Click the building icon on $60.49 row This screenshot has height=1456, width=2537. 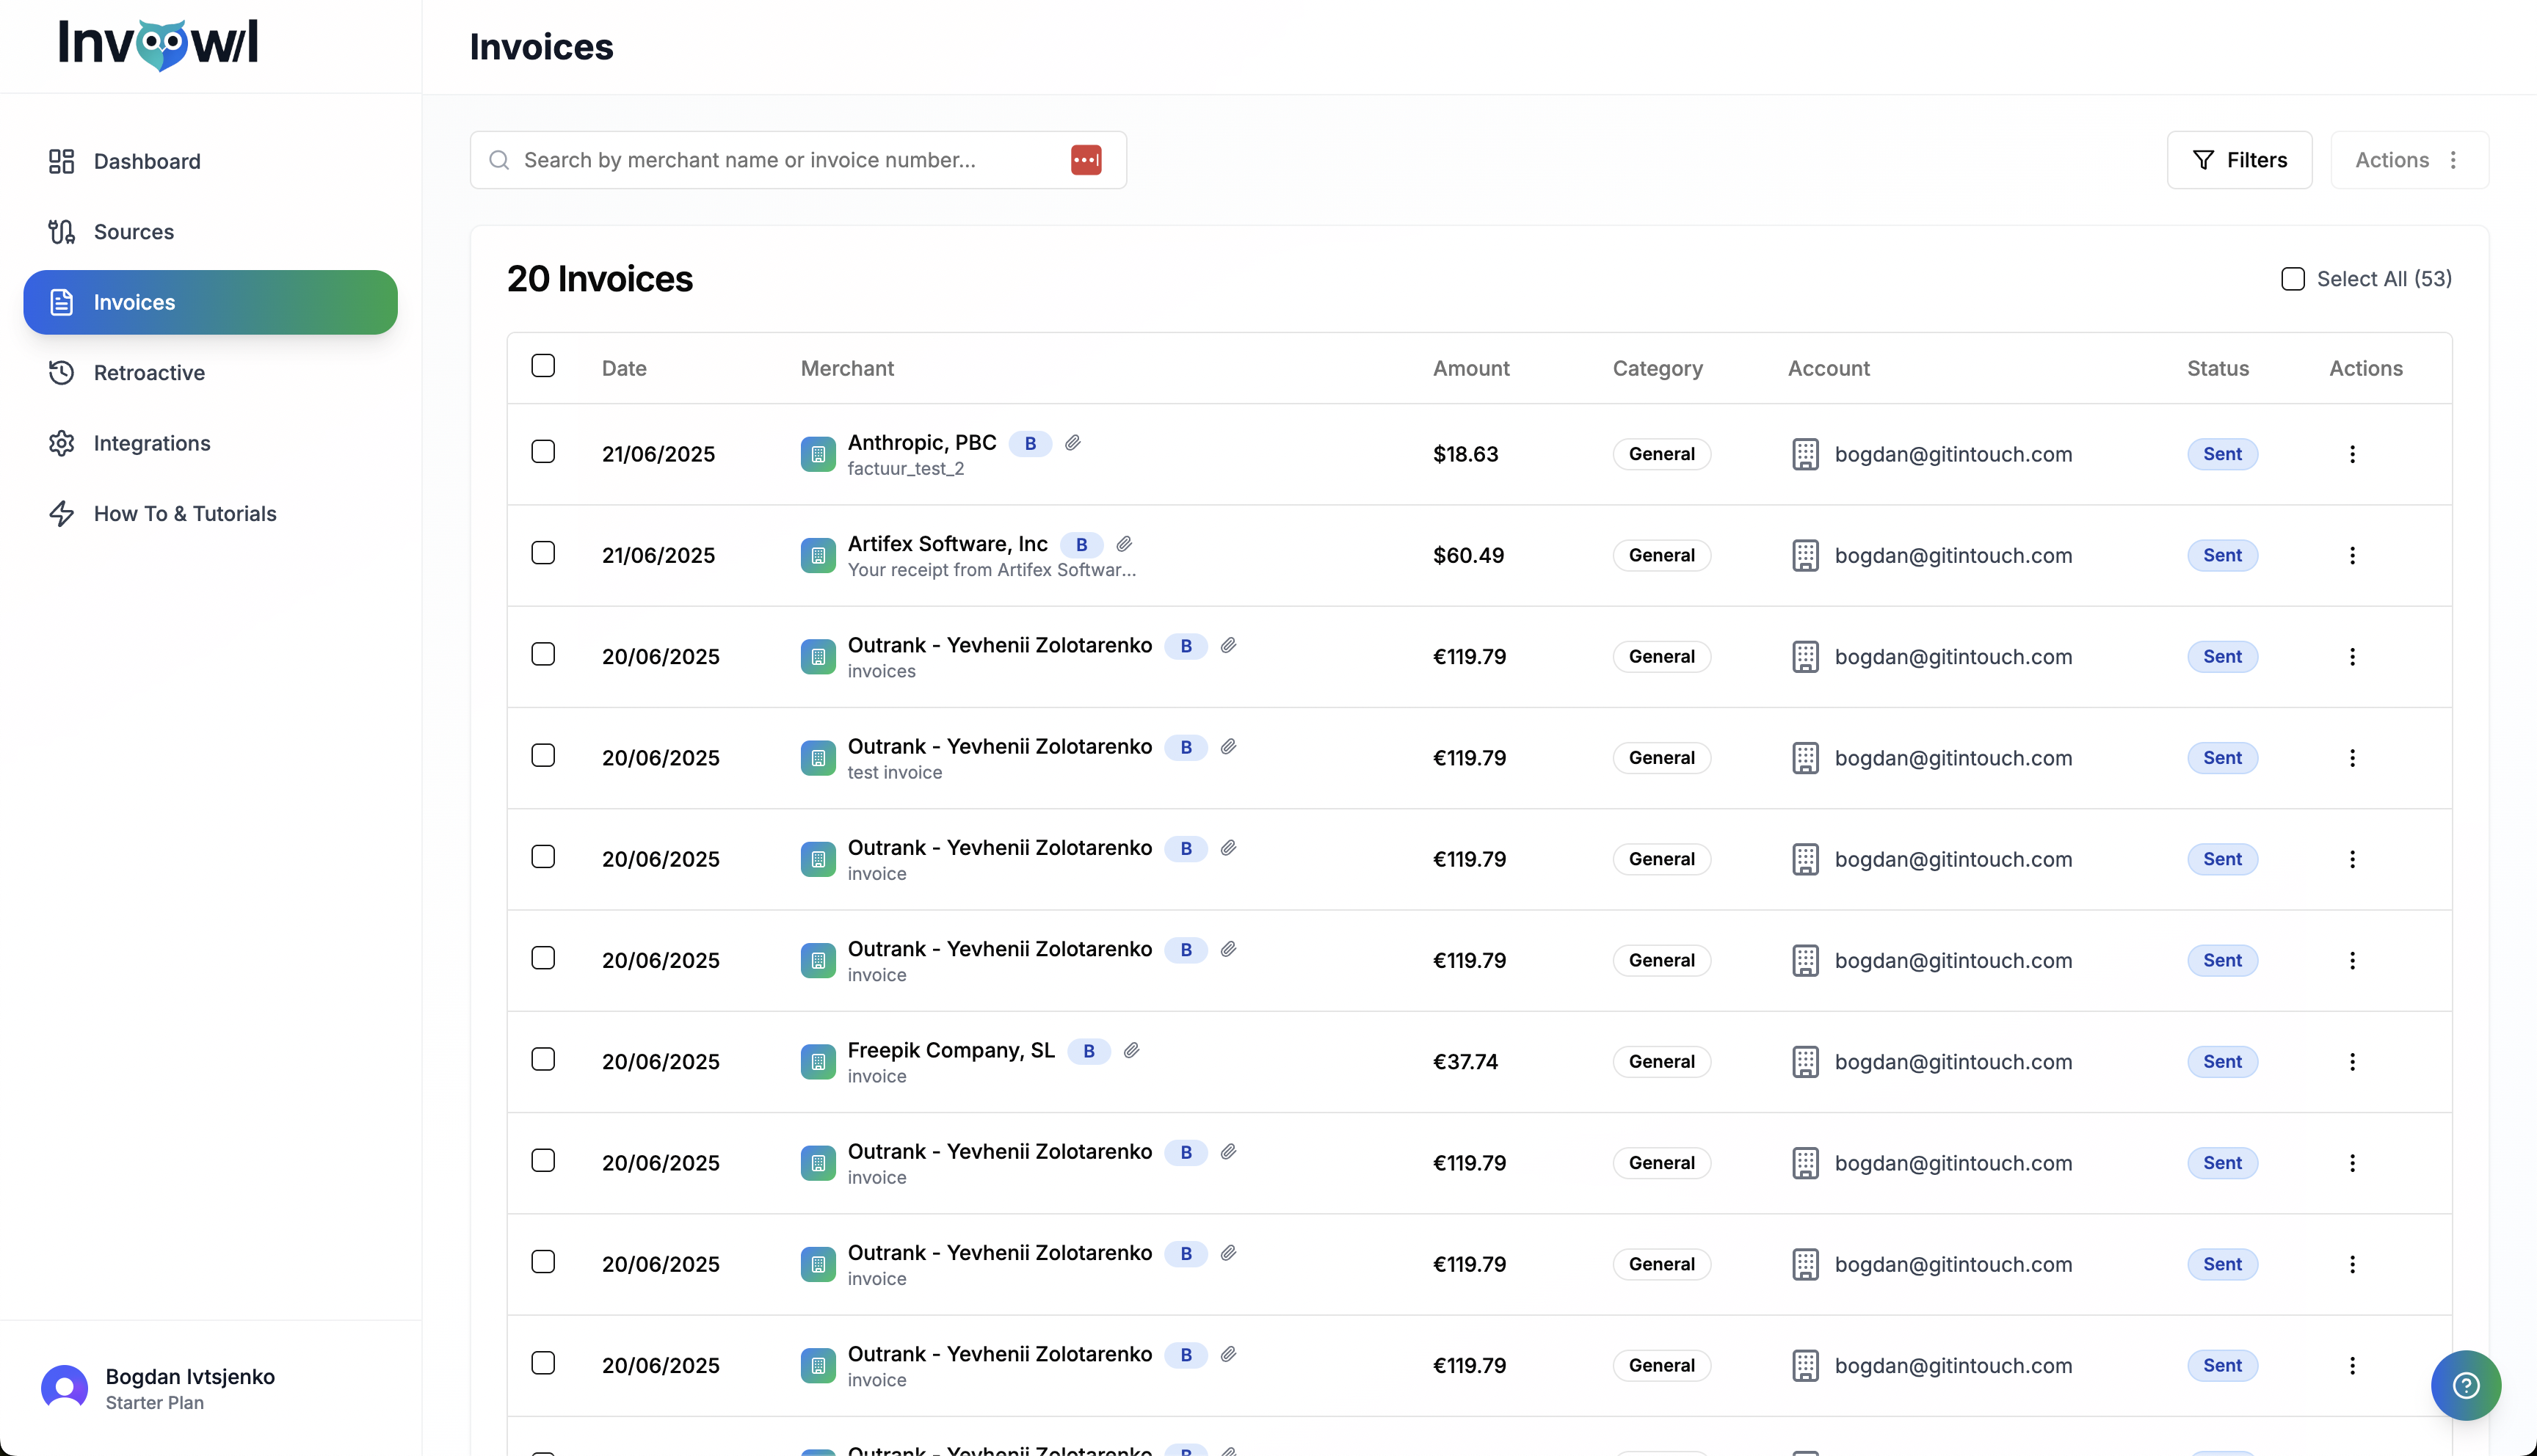point(1805,555)
